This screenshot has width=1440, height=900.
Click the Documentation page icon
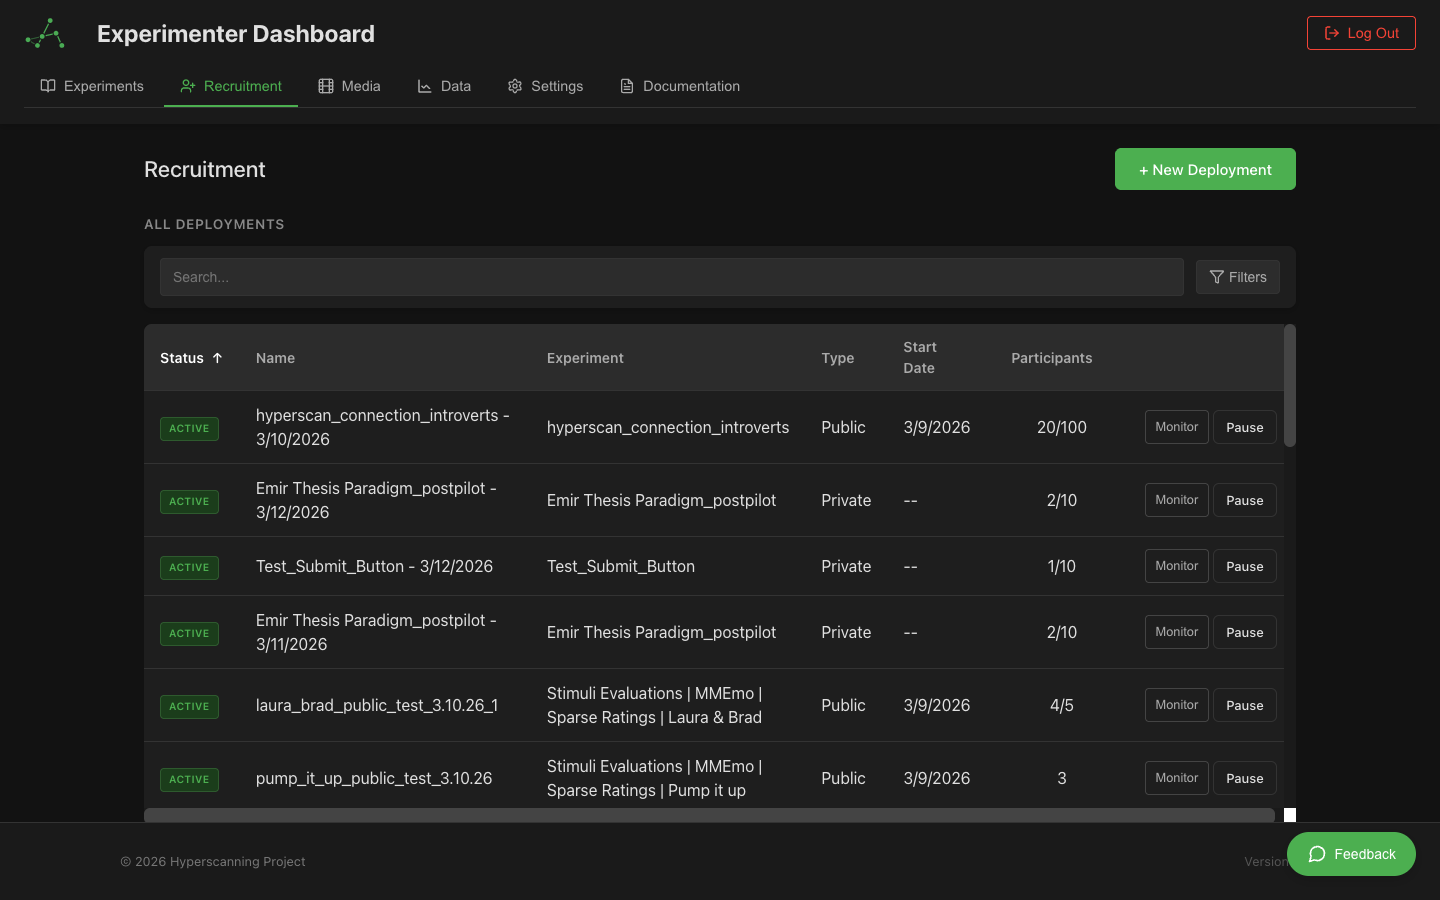pos(625,86)
